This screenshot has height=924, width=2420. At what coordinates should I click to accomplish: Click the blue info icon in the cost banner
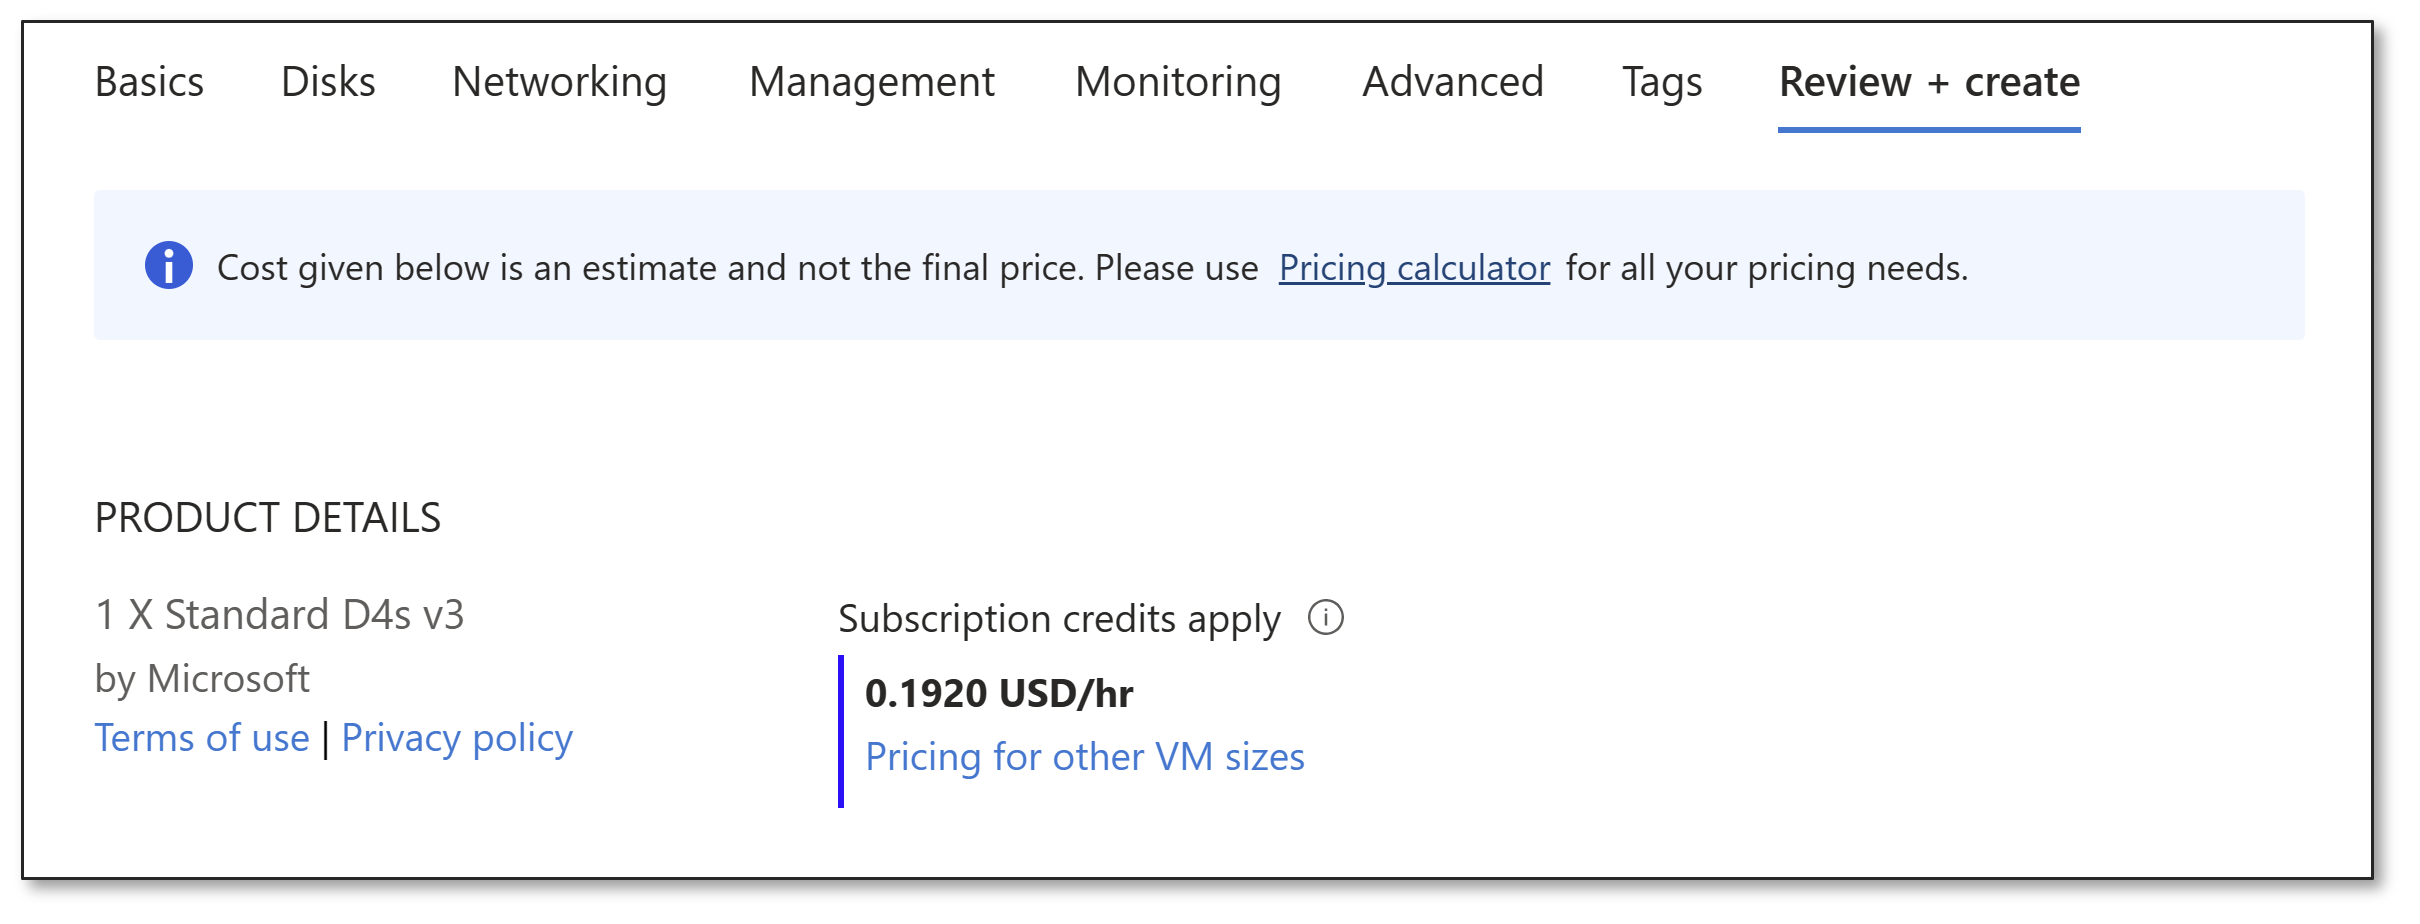[169, 266]
